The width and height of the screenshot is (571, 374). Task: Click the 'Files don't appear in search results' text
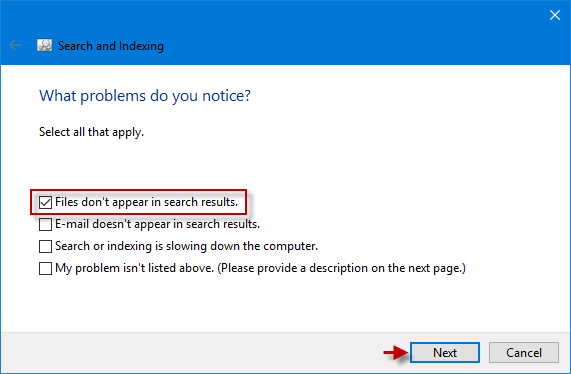pyautogui.click(x=146, y=202)
